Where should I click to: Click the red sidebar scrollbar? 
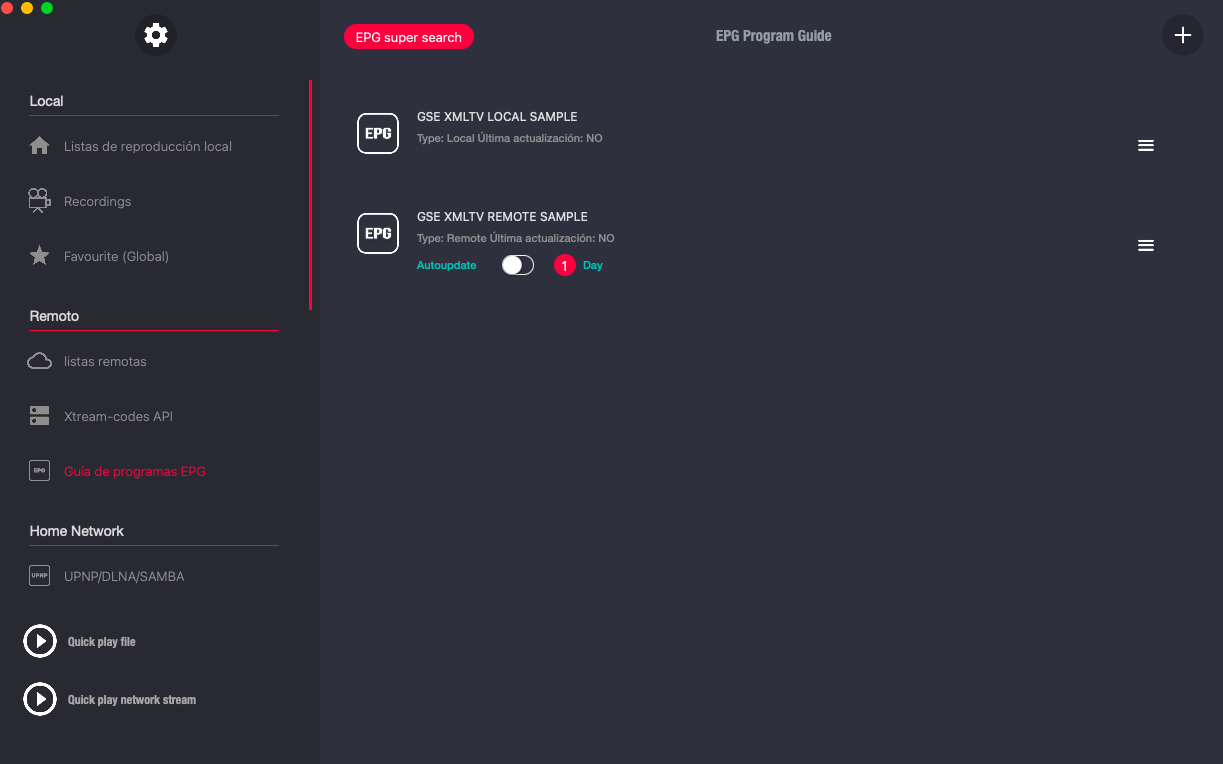(x=310, y=195)
